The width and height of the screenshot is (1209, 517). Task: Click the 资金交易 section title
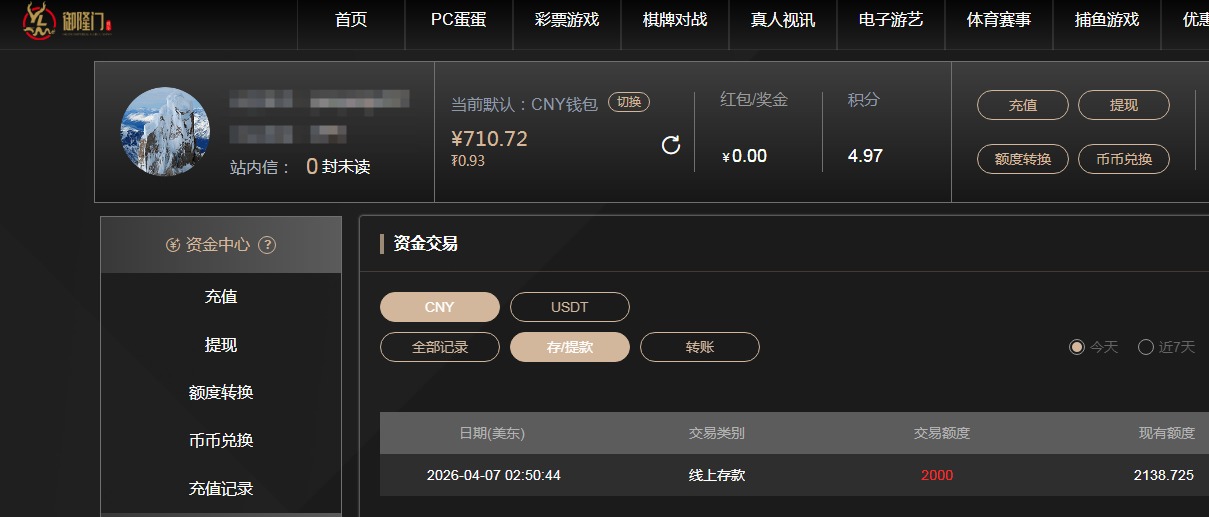pyautogui.click(x=426, y=243)
